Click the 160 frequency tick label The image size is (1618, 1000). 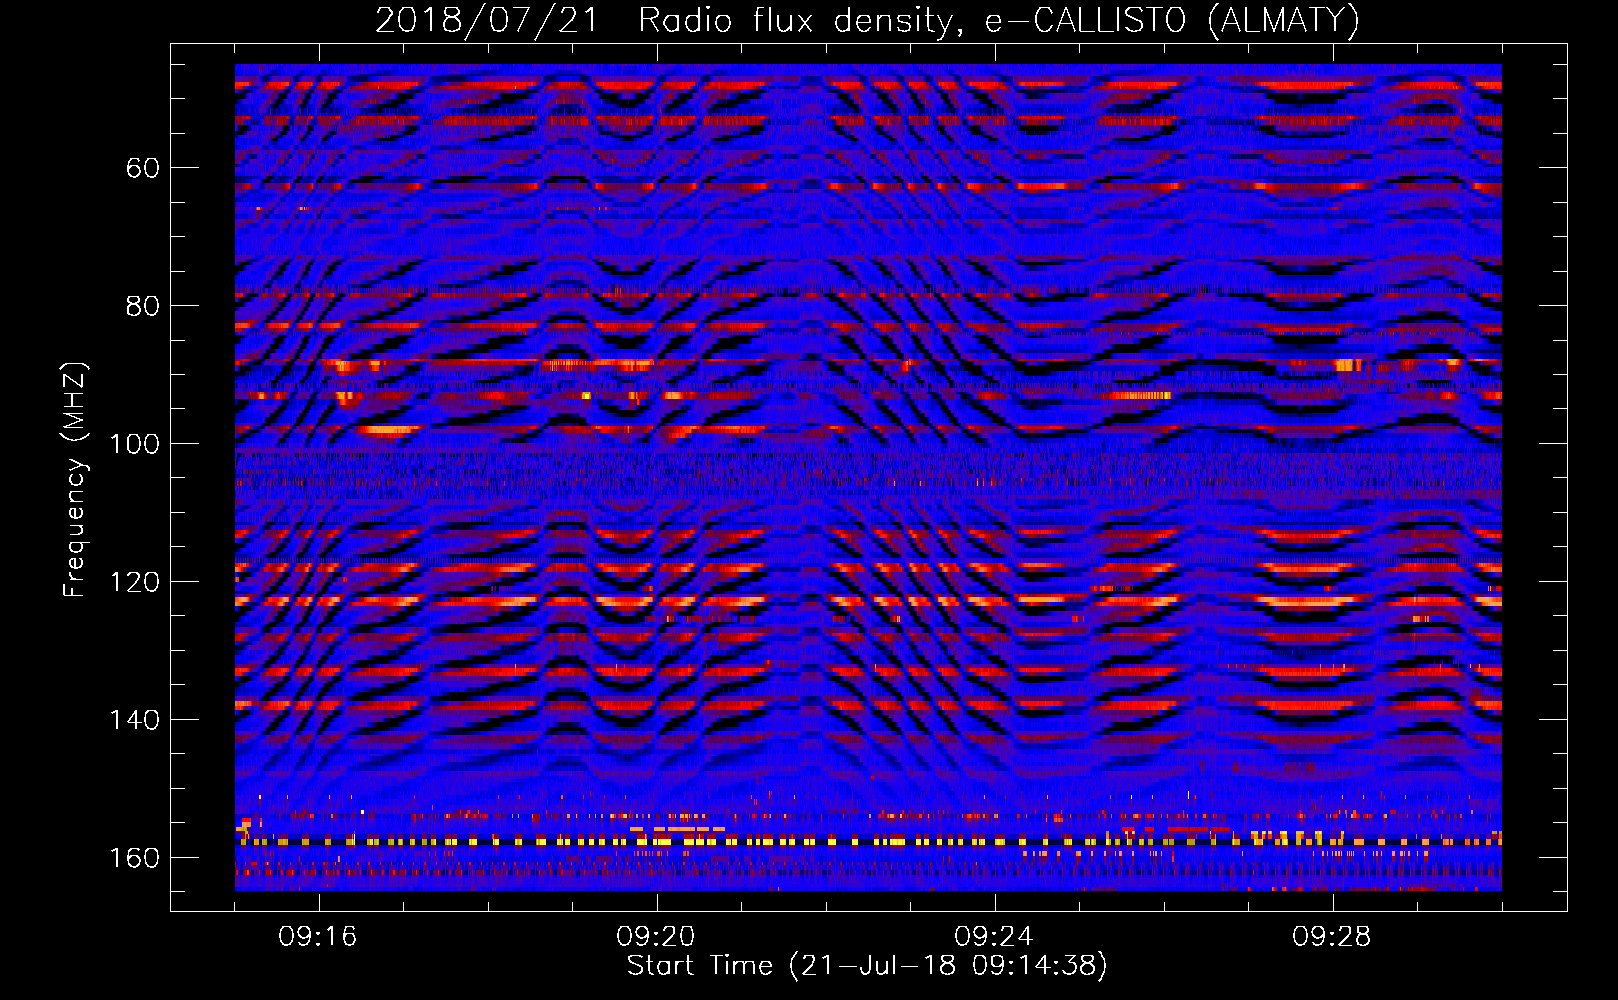tap(135, 858)
